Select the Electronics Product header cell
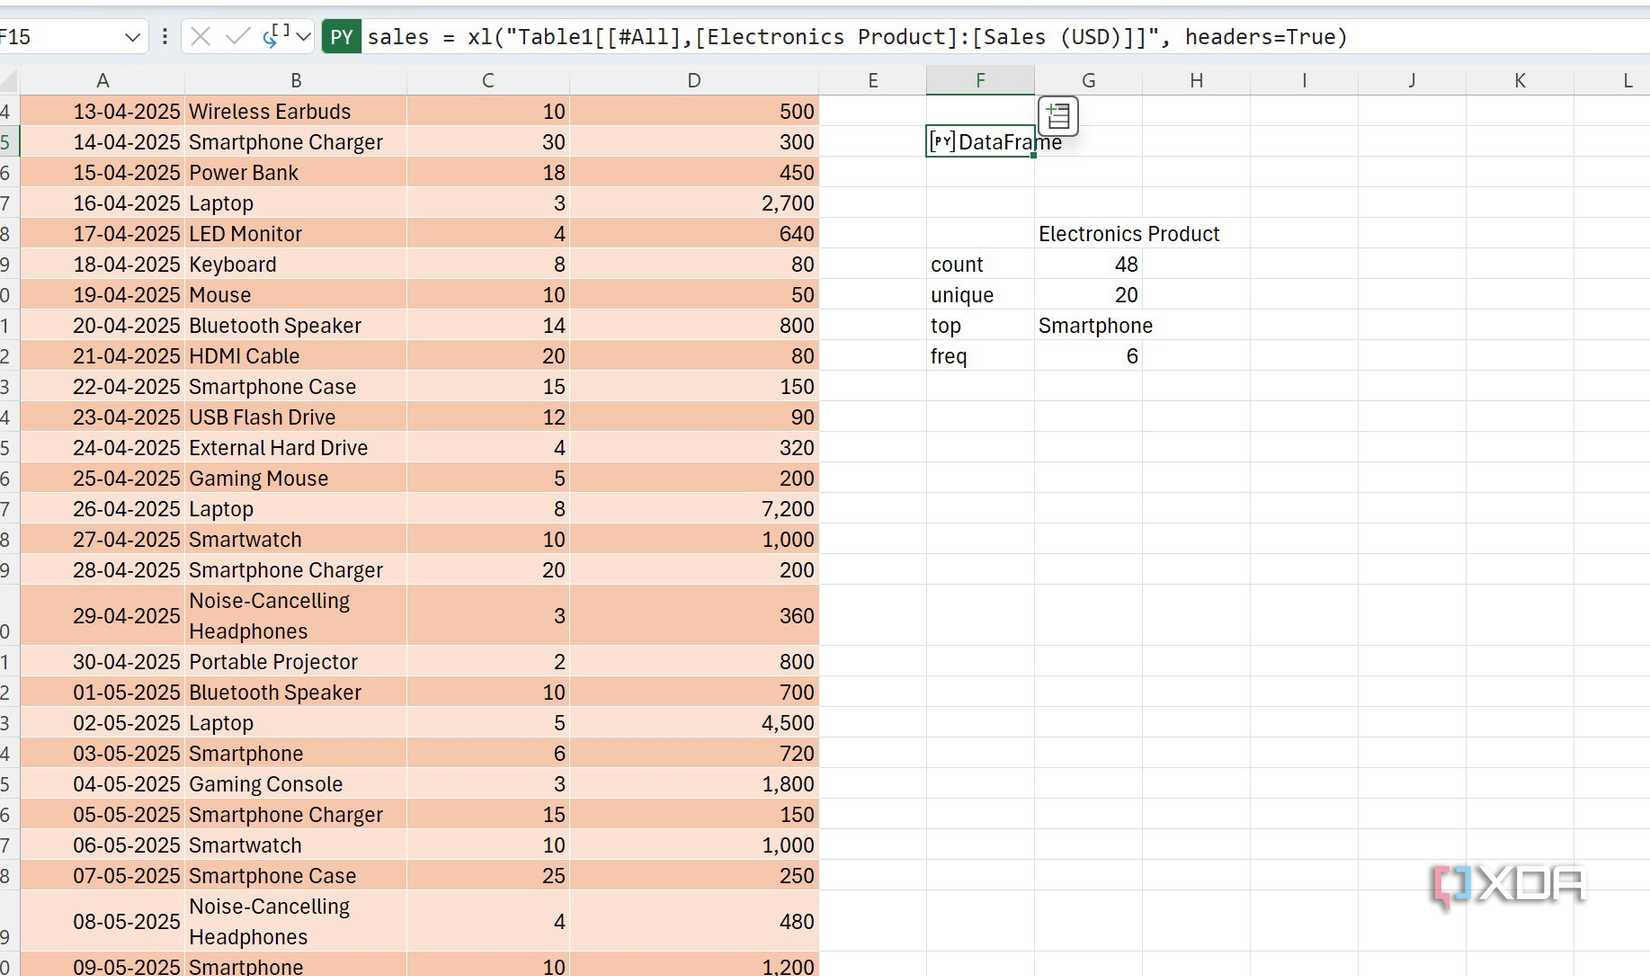Image resolution: width=1650 pixels, height=976 pixels. click(1129, 233)
